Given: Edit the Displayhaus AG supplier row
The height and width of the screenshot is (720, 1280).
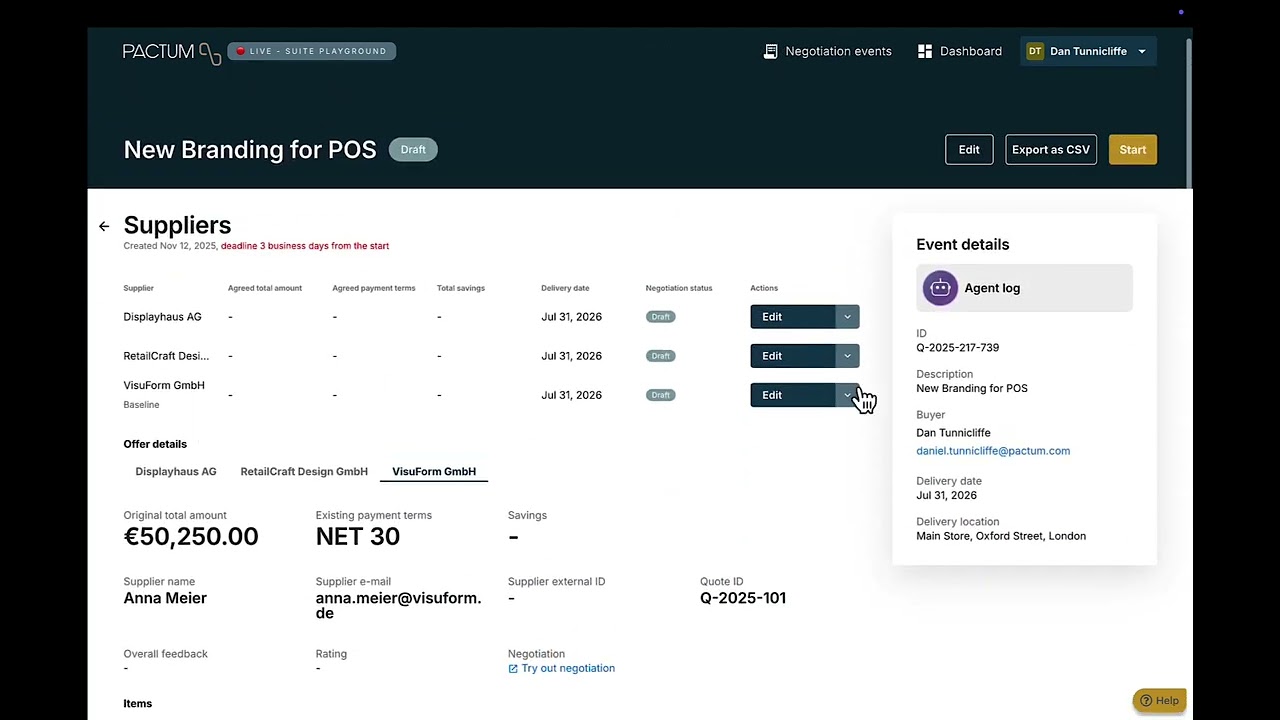Looking at the screenshot, I should (793, 317).
